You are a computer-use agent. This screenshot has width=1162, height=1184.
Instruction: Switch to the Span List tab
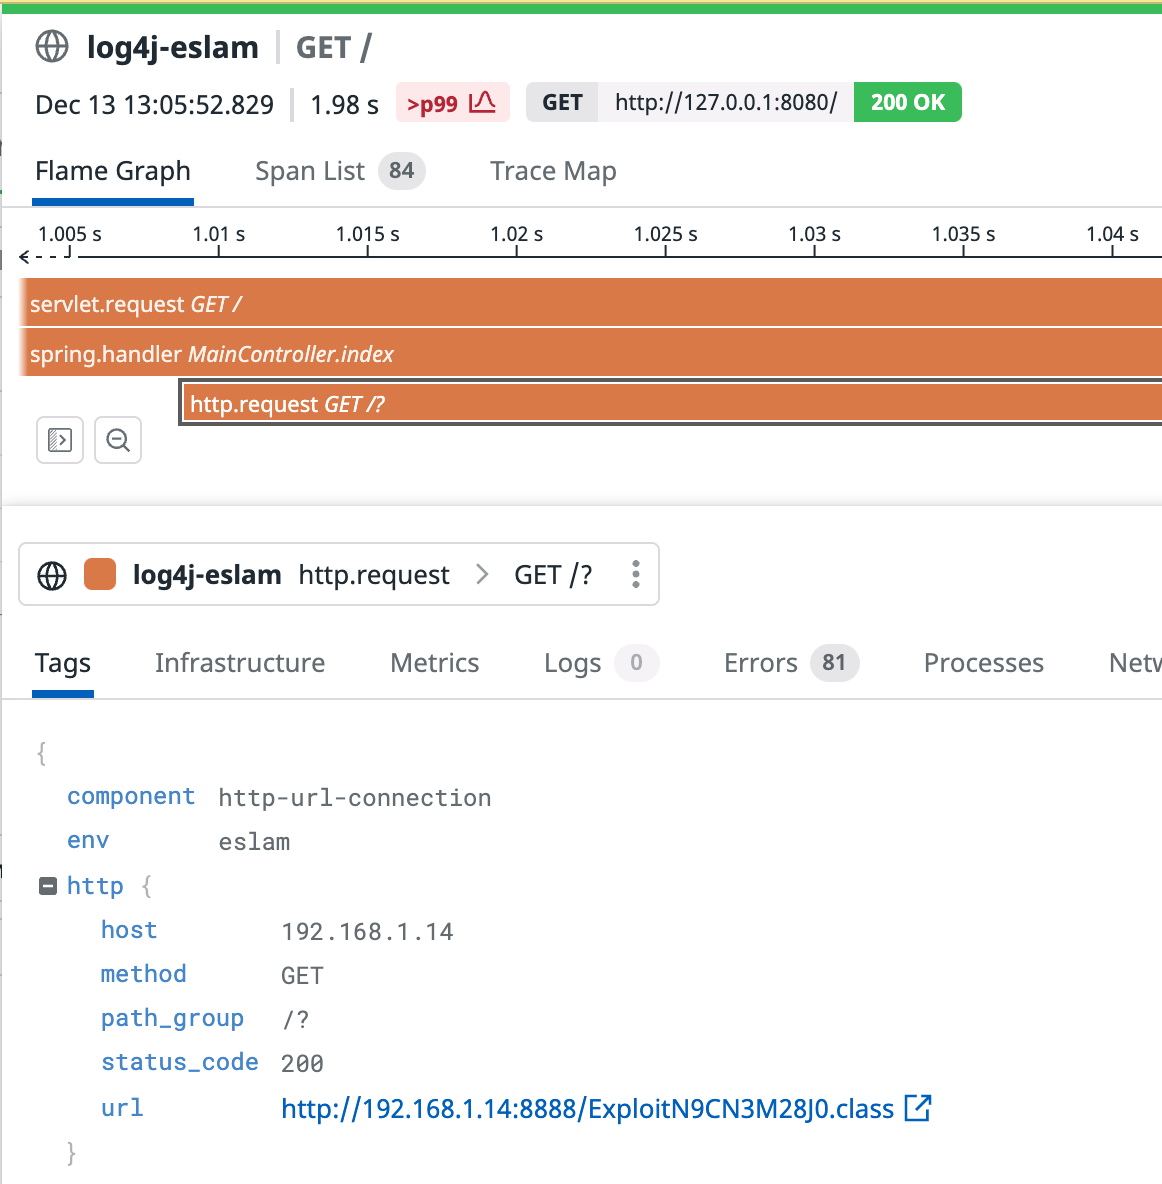coord(310,171)
